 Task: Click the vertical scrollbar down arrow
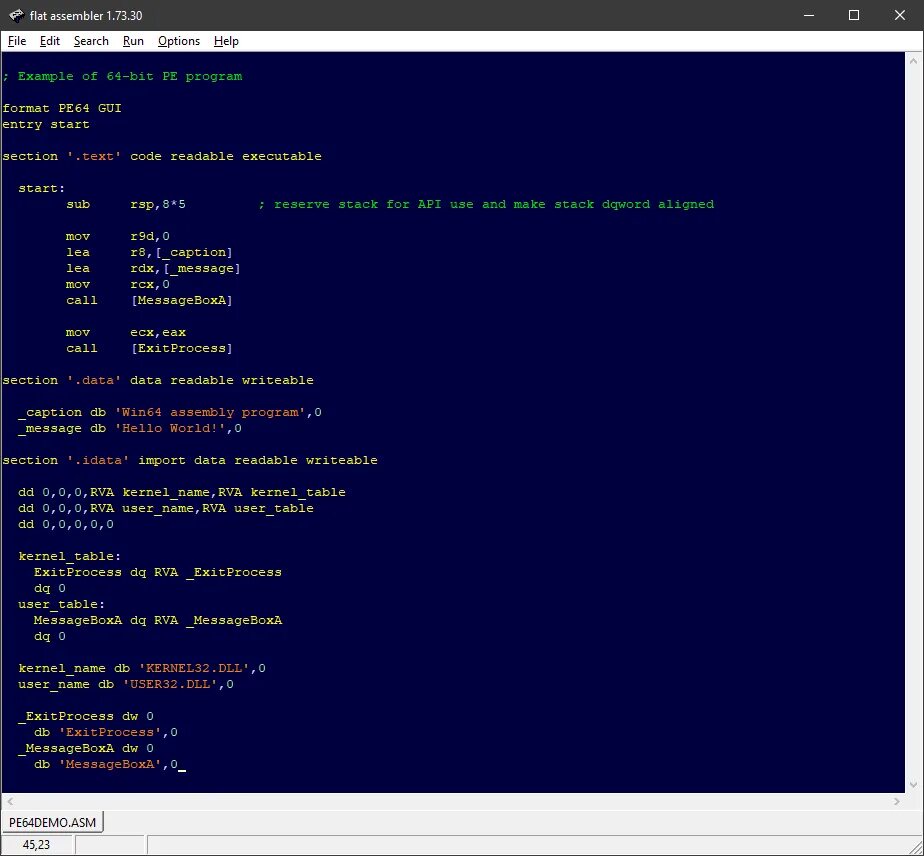[x=913, y=785]
